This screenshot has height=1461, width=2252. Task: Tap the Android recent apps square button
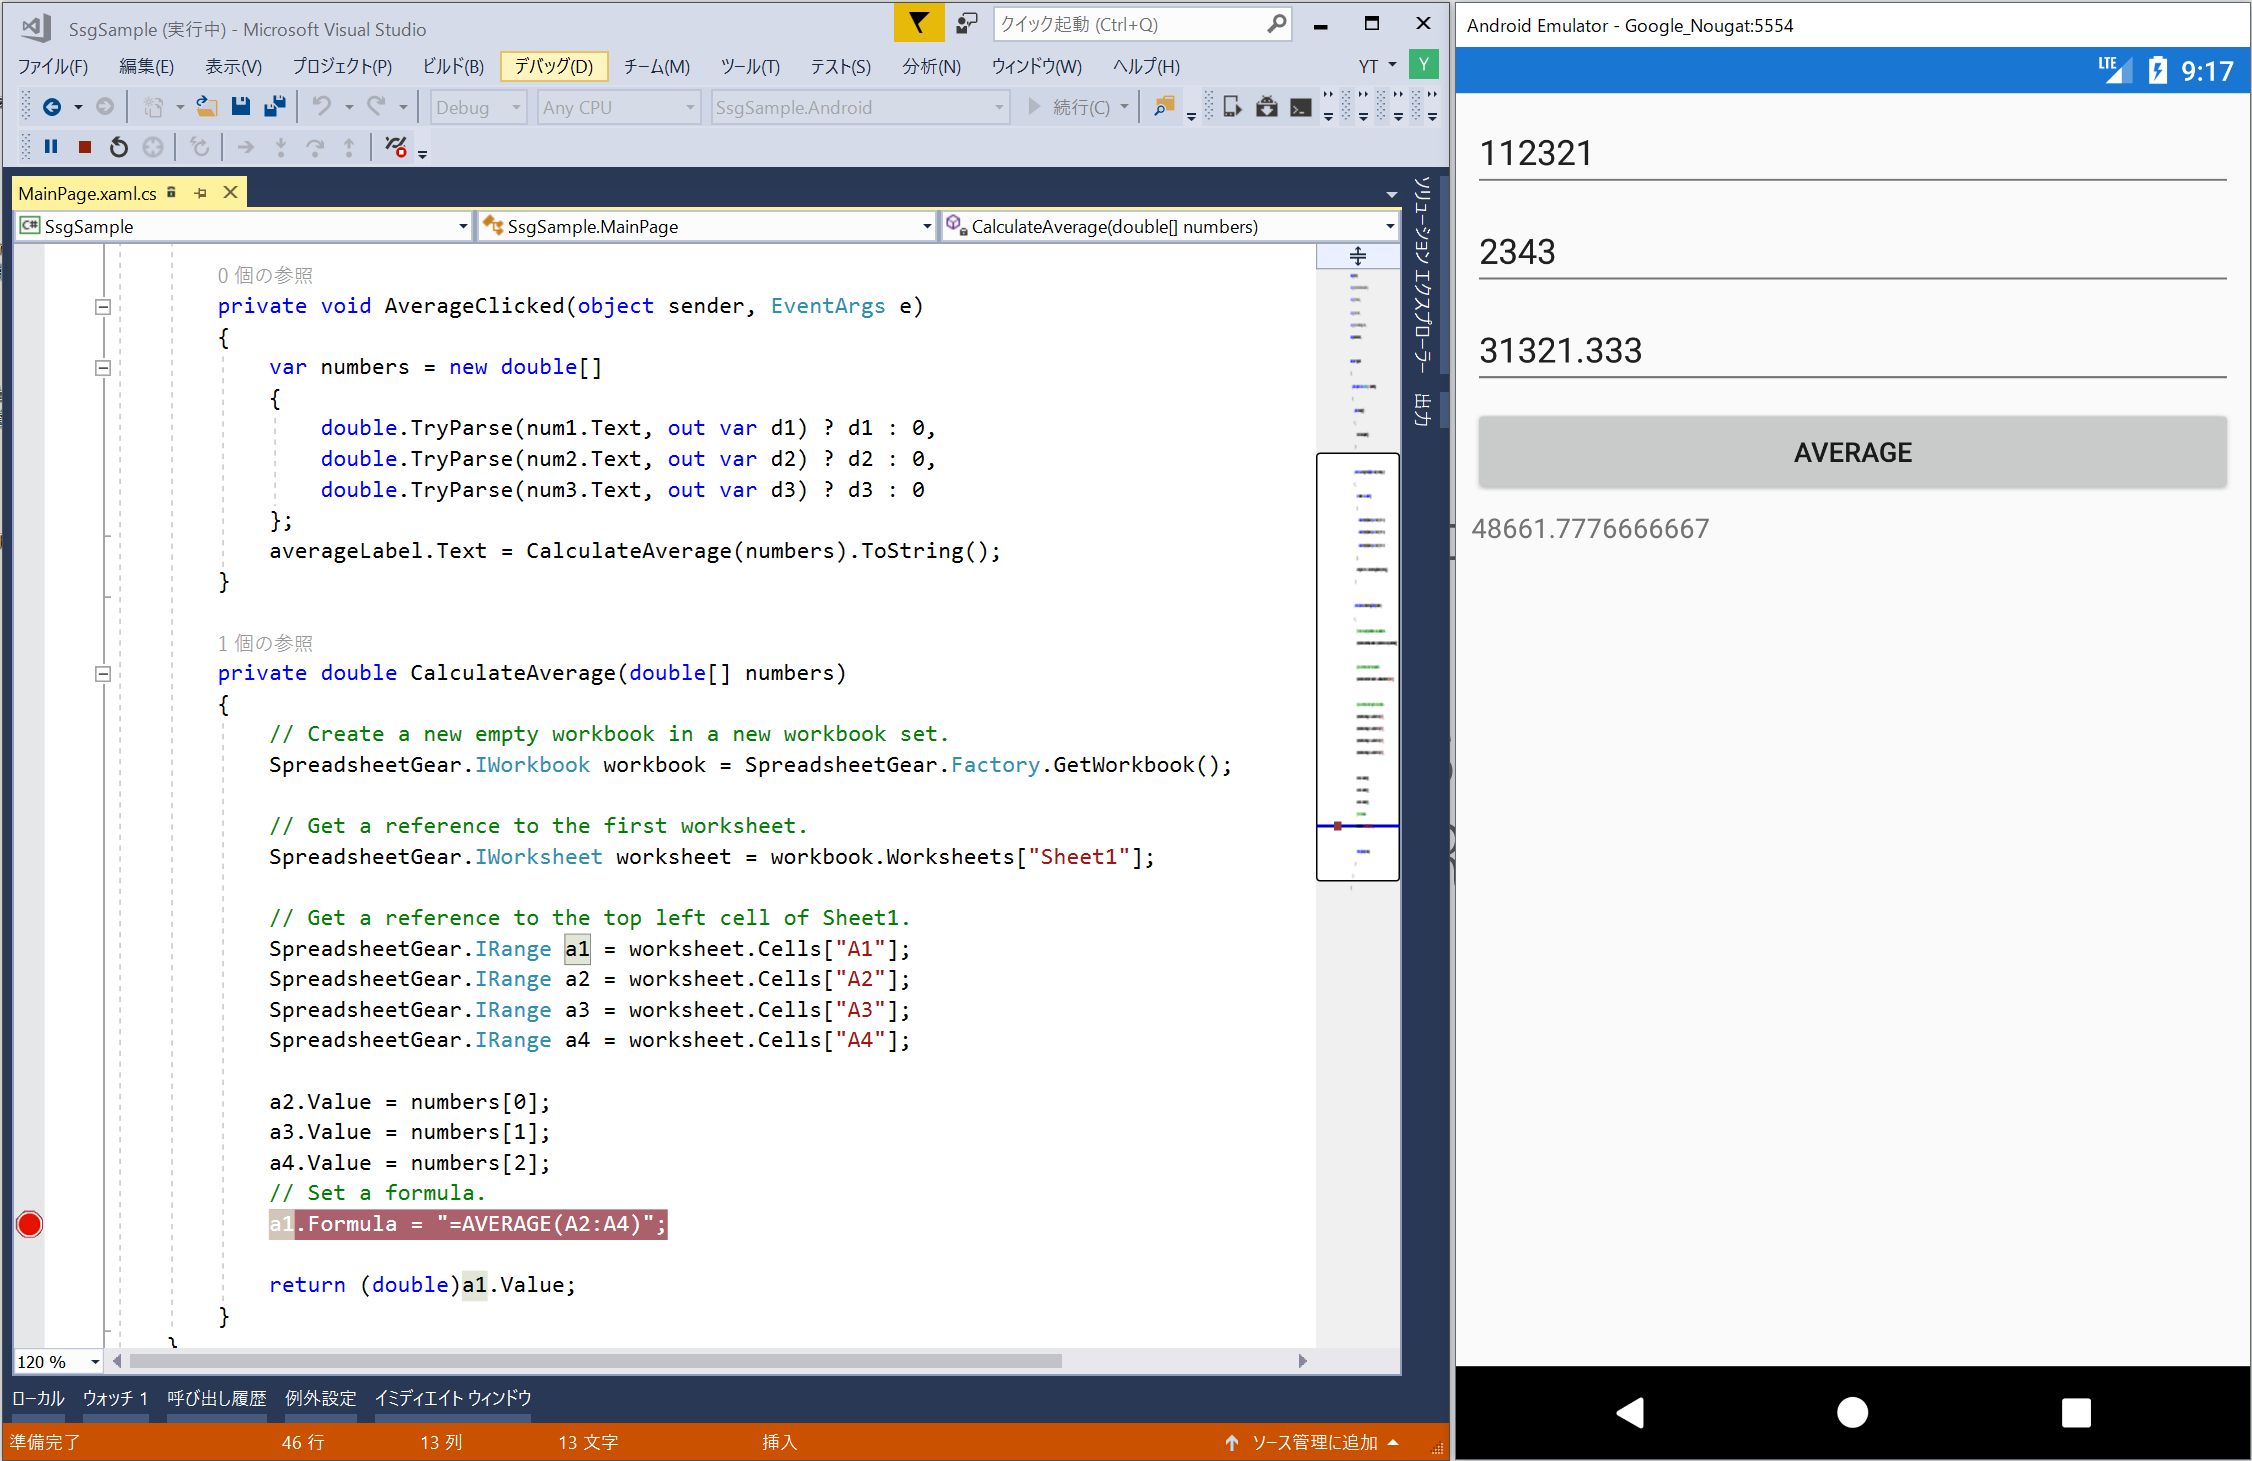point(2076,1412)
